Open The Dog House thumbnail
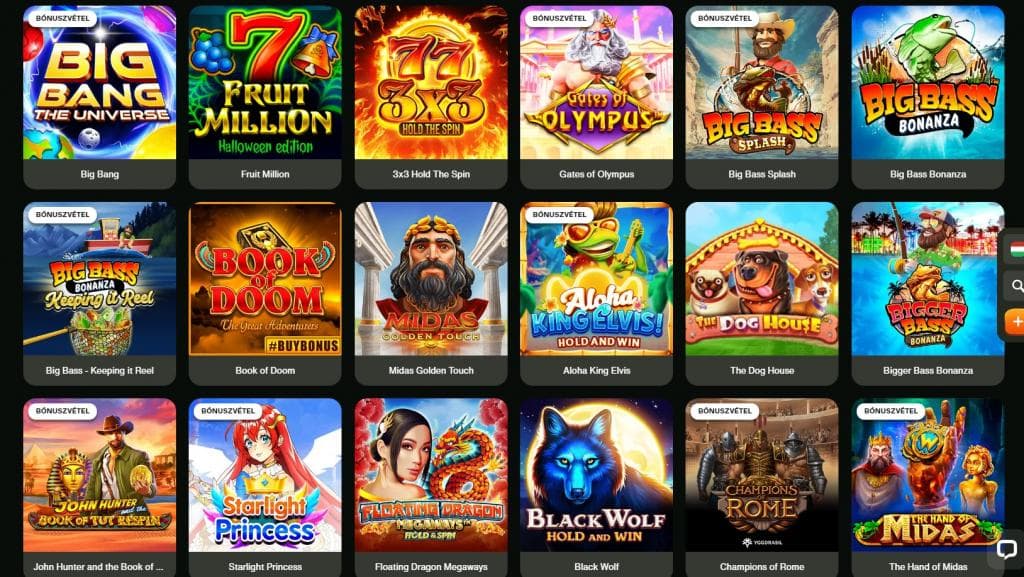 pyautogui.click(x=762, y=279)
